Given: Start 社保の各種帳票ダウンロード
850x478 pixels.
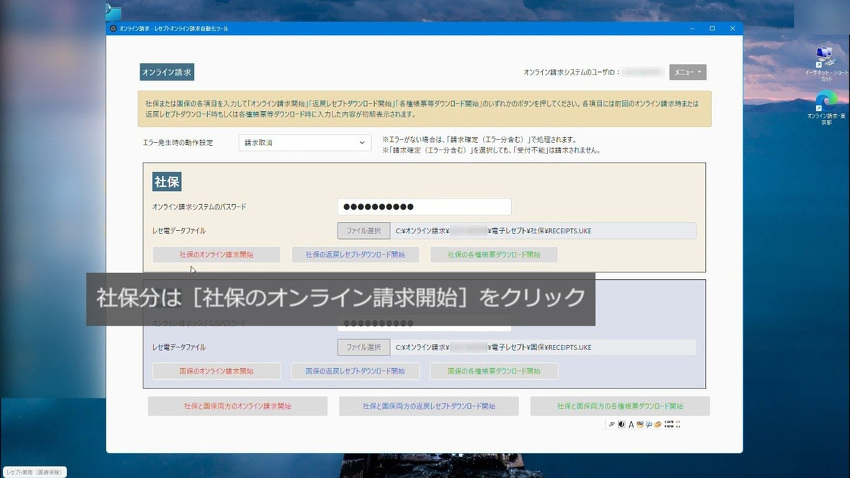Looking at the screenshot, I should 494,255.
